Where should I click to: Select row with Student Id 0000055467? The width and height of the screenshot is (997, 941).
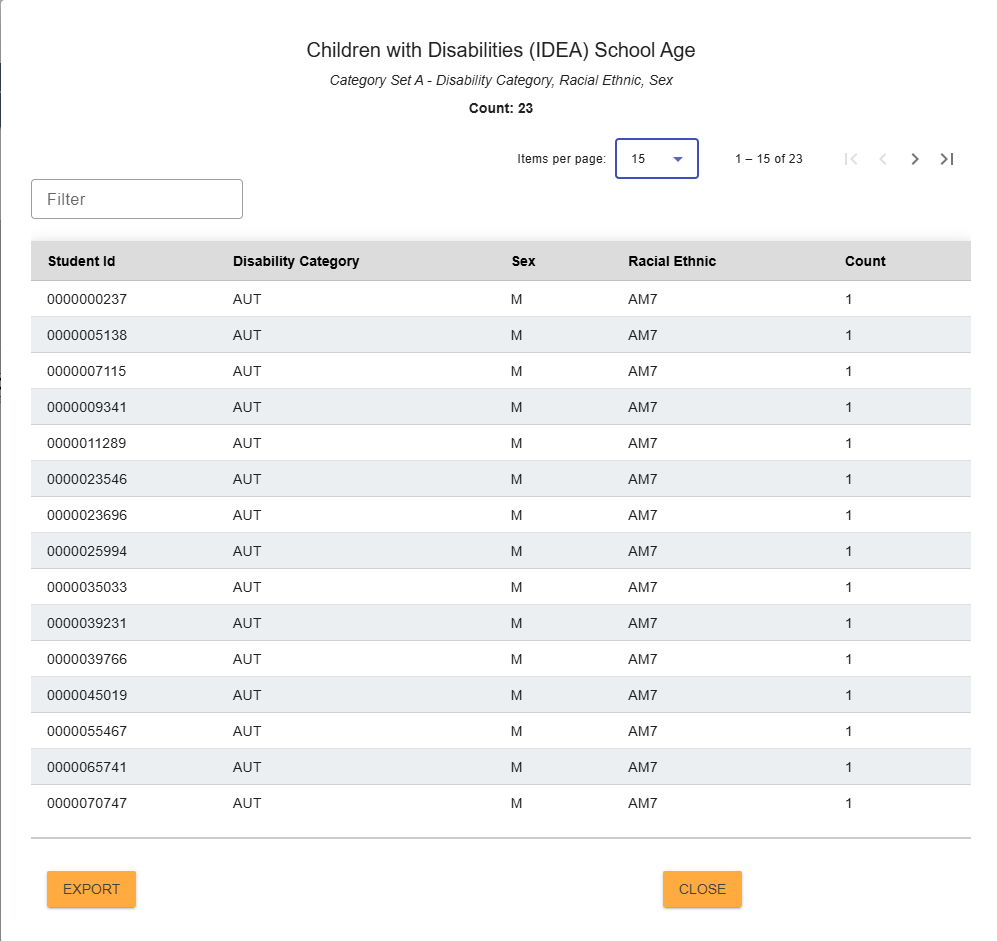click(x=87, y=731)
